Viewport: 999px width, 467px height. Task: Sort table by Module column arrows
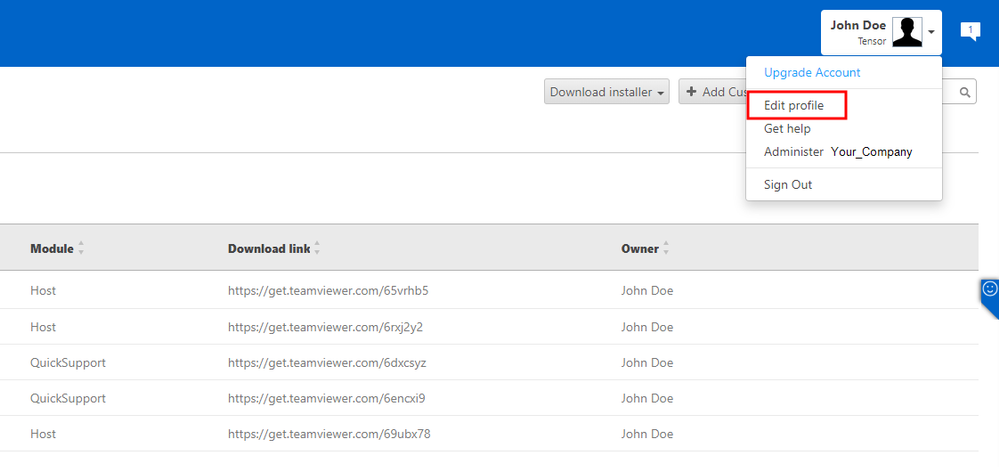pos(81,249)
